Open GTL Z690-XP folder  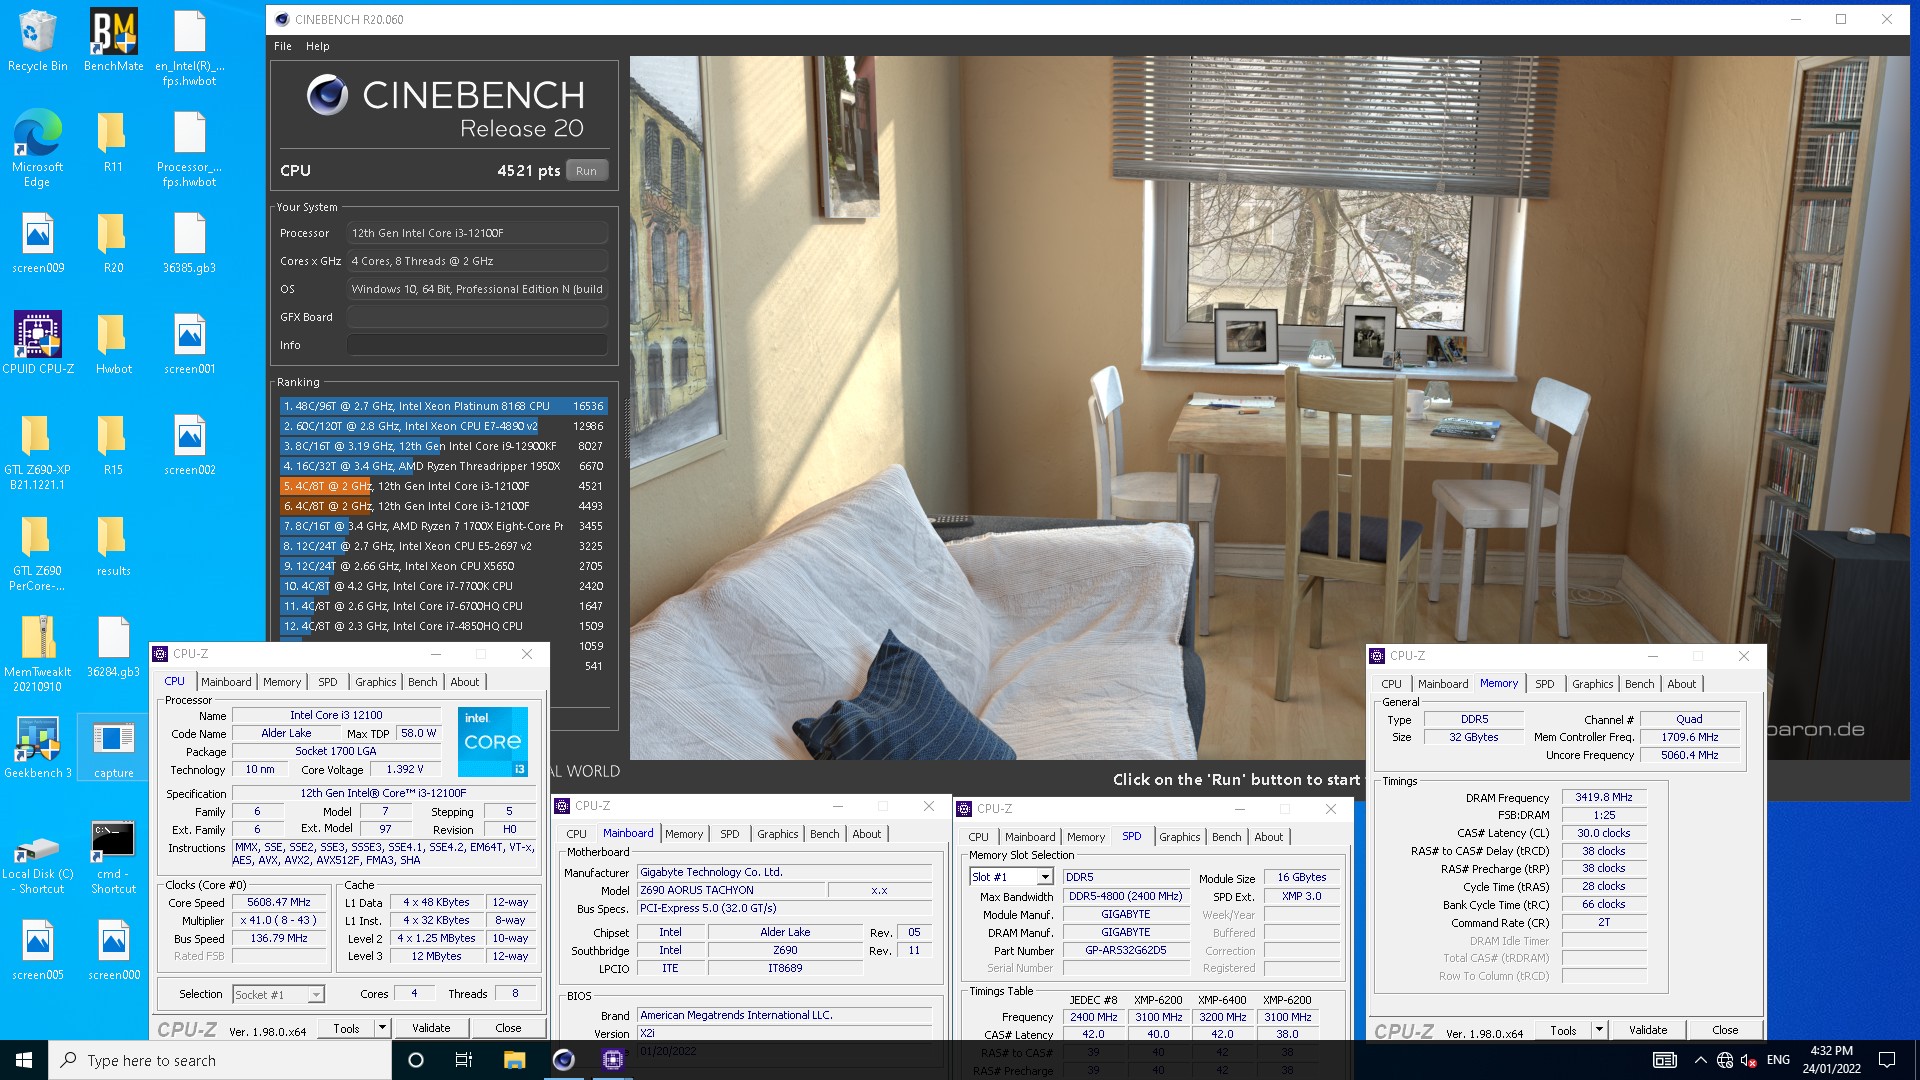click(x=37, y=452)
